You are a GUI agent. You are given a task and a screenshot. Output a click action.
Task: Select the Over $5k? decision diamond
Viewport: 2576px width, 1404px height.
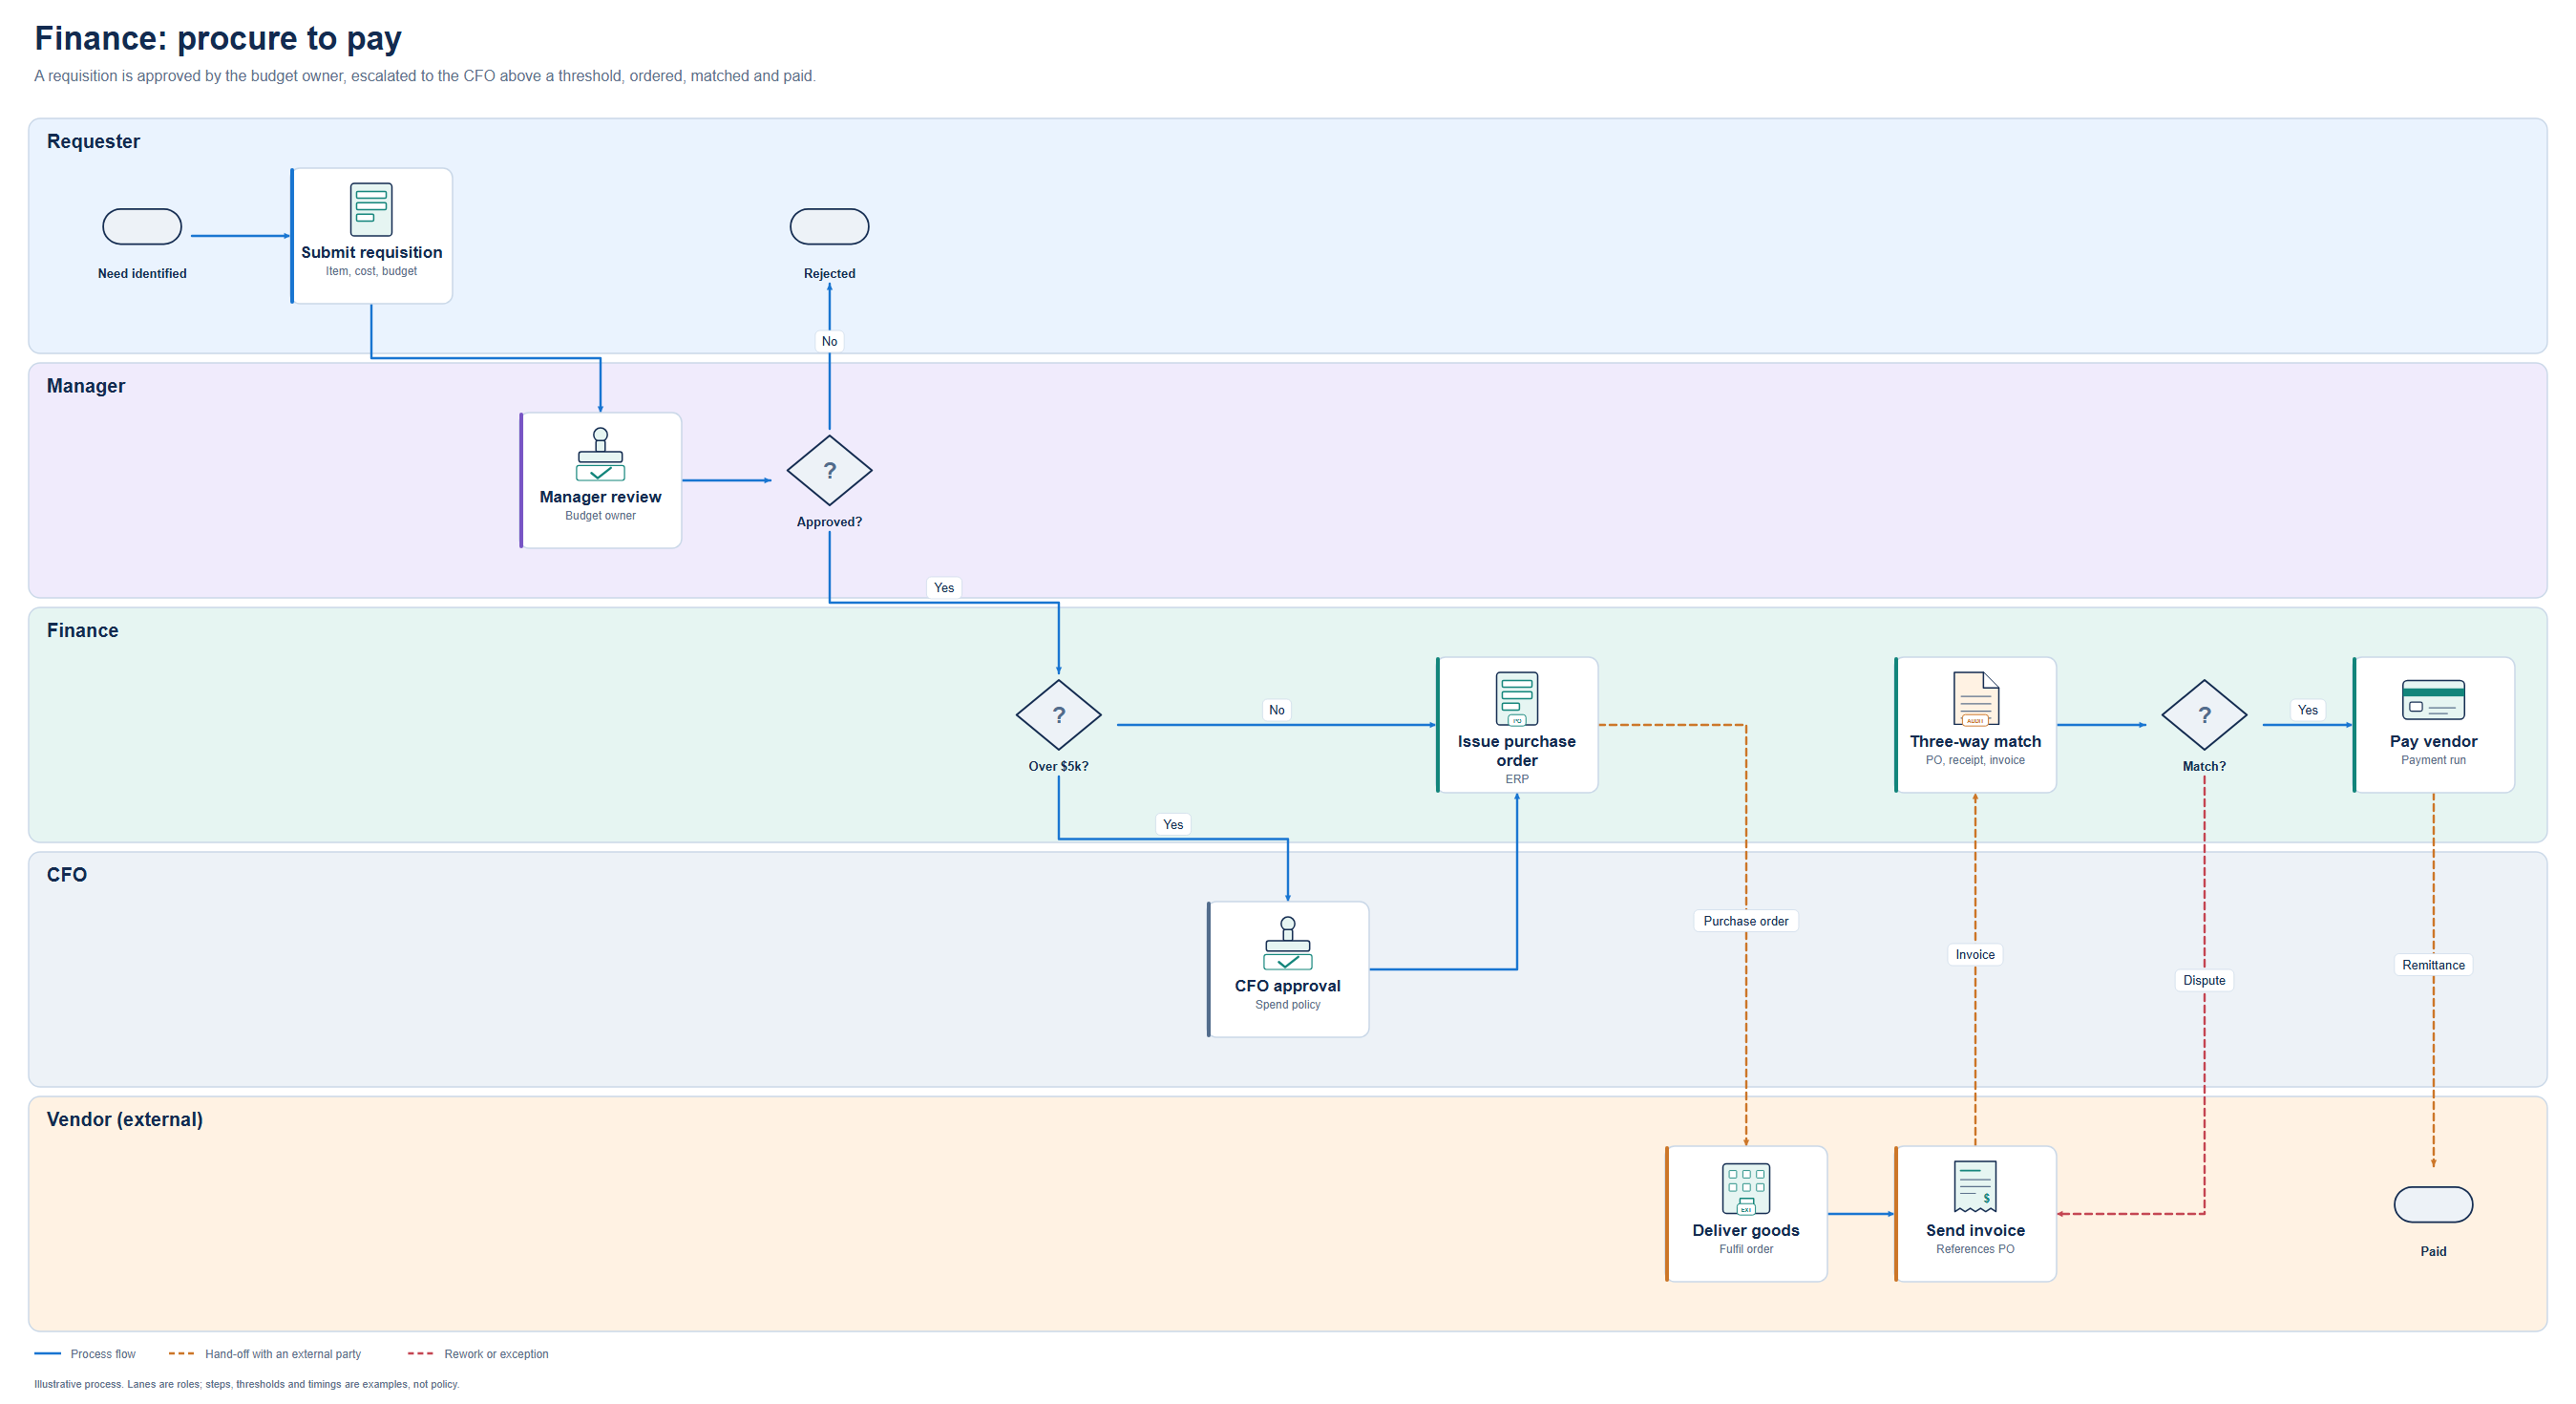(1058, 714)
